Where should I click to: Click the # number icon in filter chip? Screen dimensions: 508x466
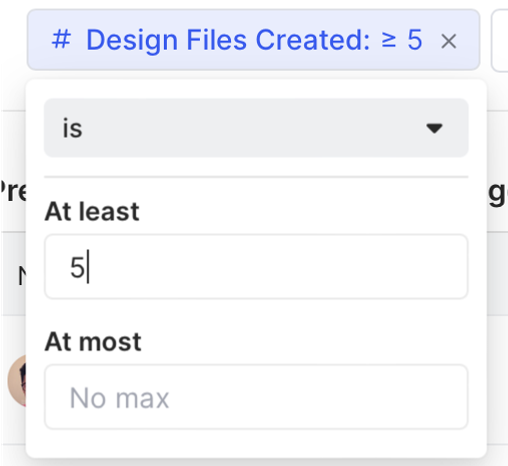pyautogui.click(x=61, y=40)
